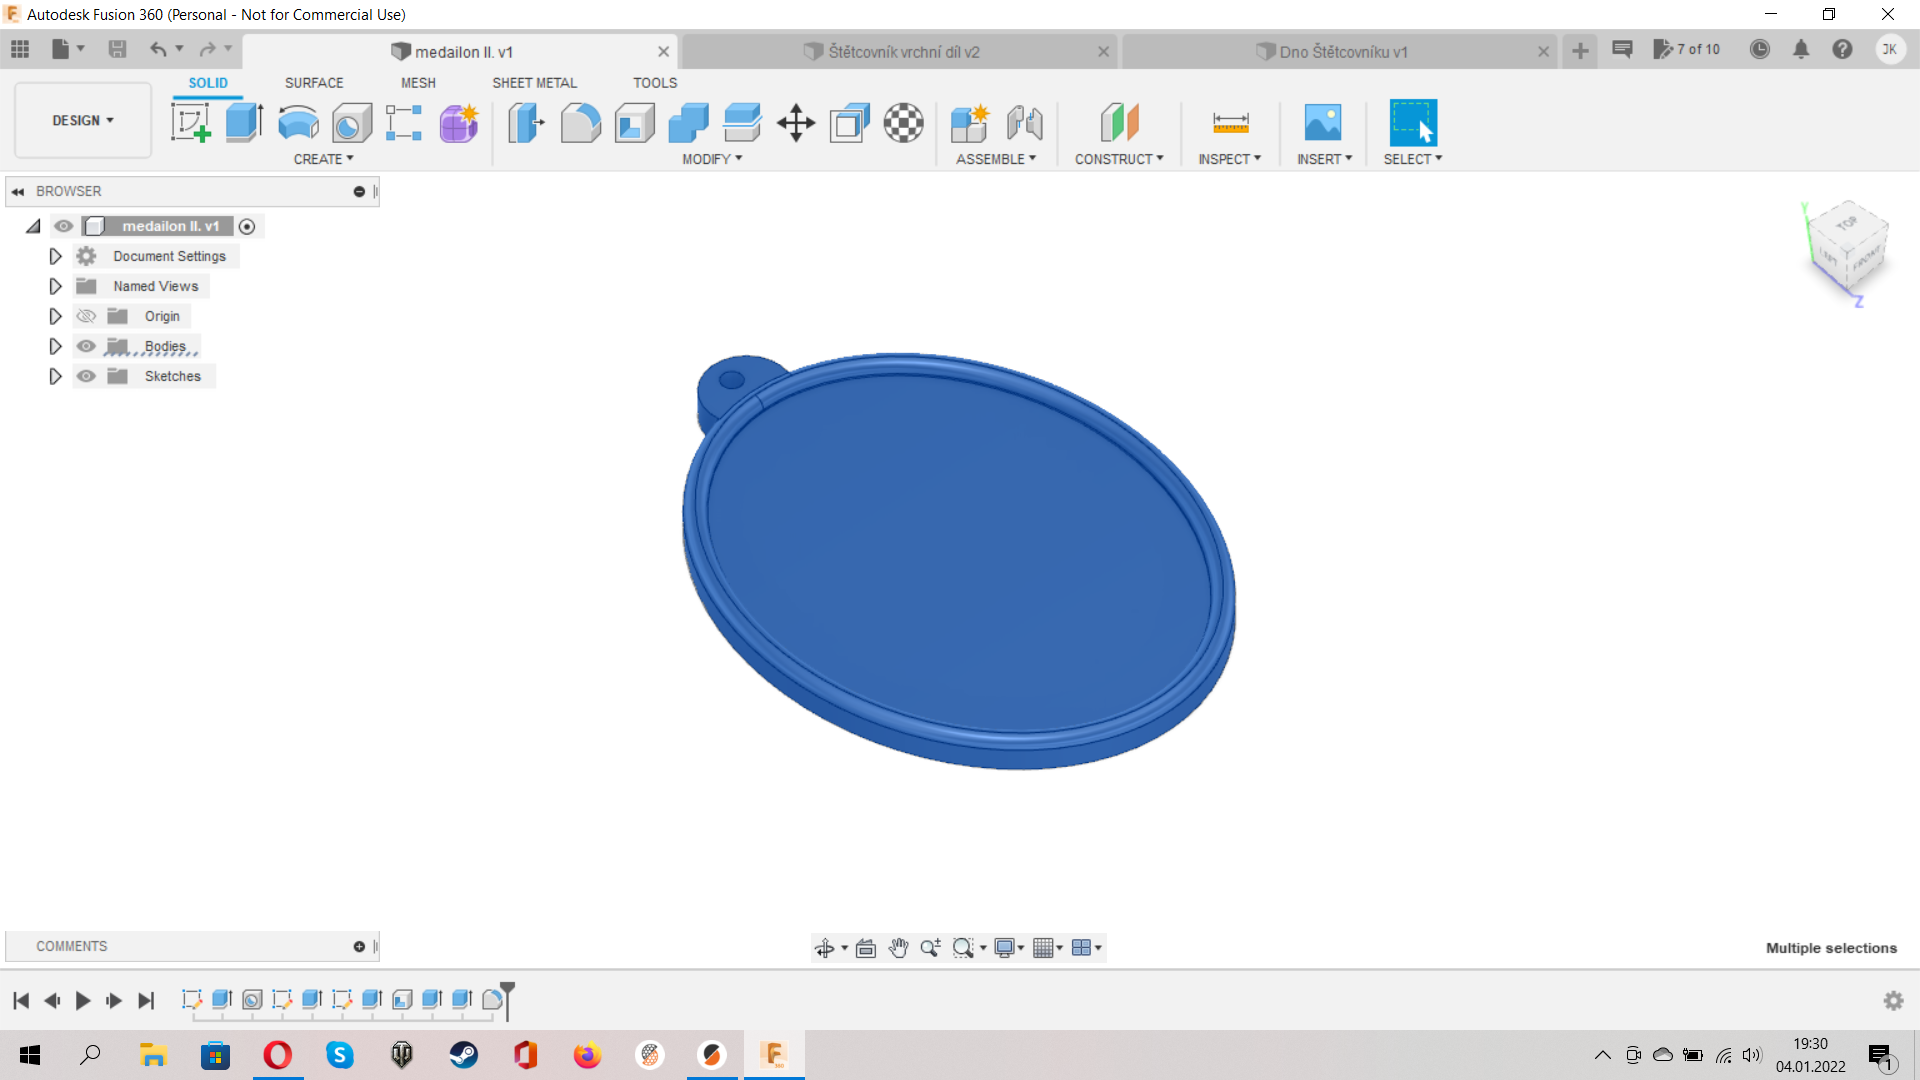The height and width of the screenshot is (1080, 1920).
Task: Select the Revolve tool
Action: (x=298, y=123)
